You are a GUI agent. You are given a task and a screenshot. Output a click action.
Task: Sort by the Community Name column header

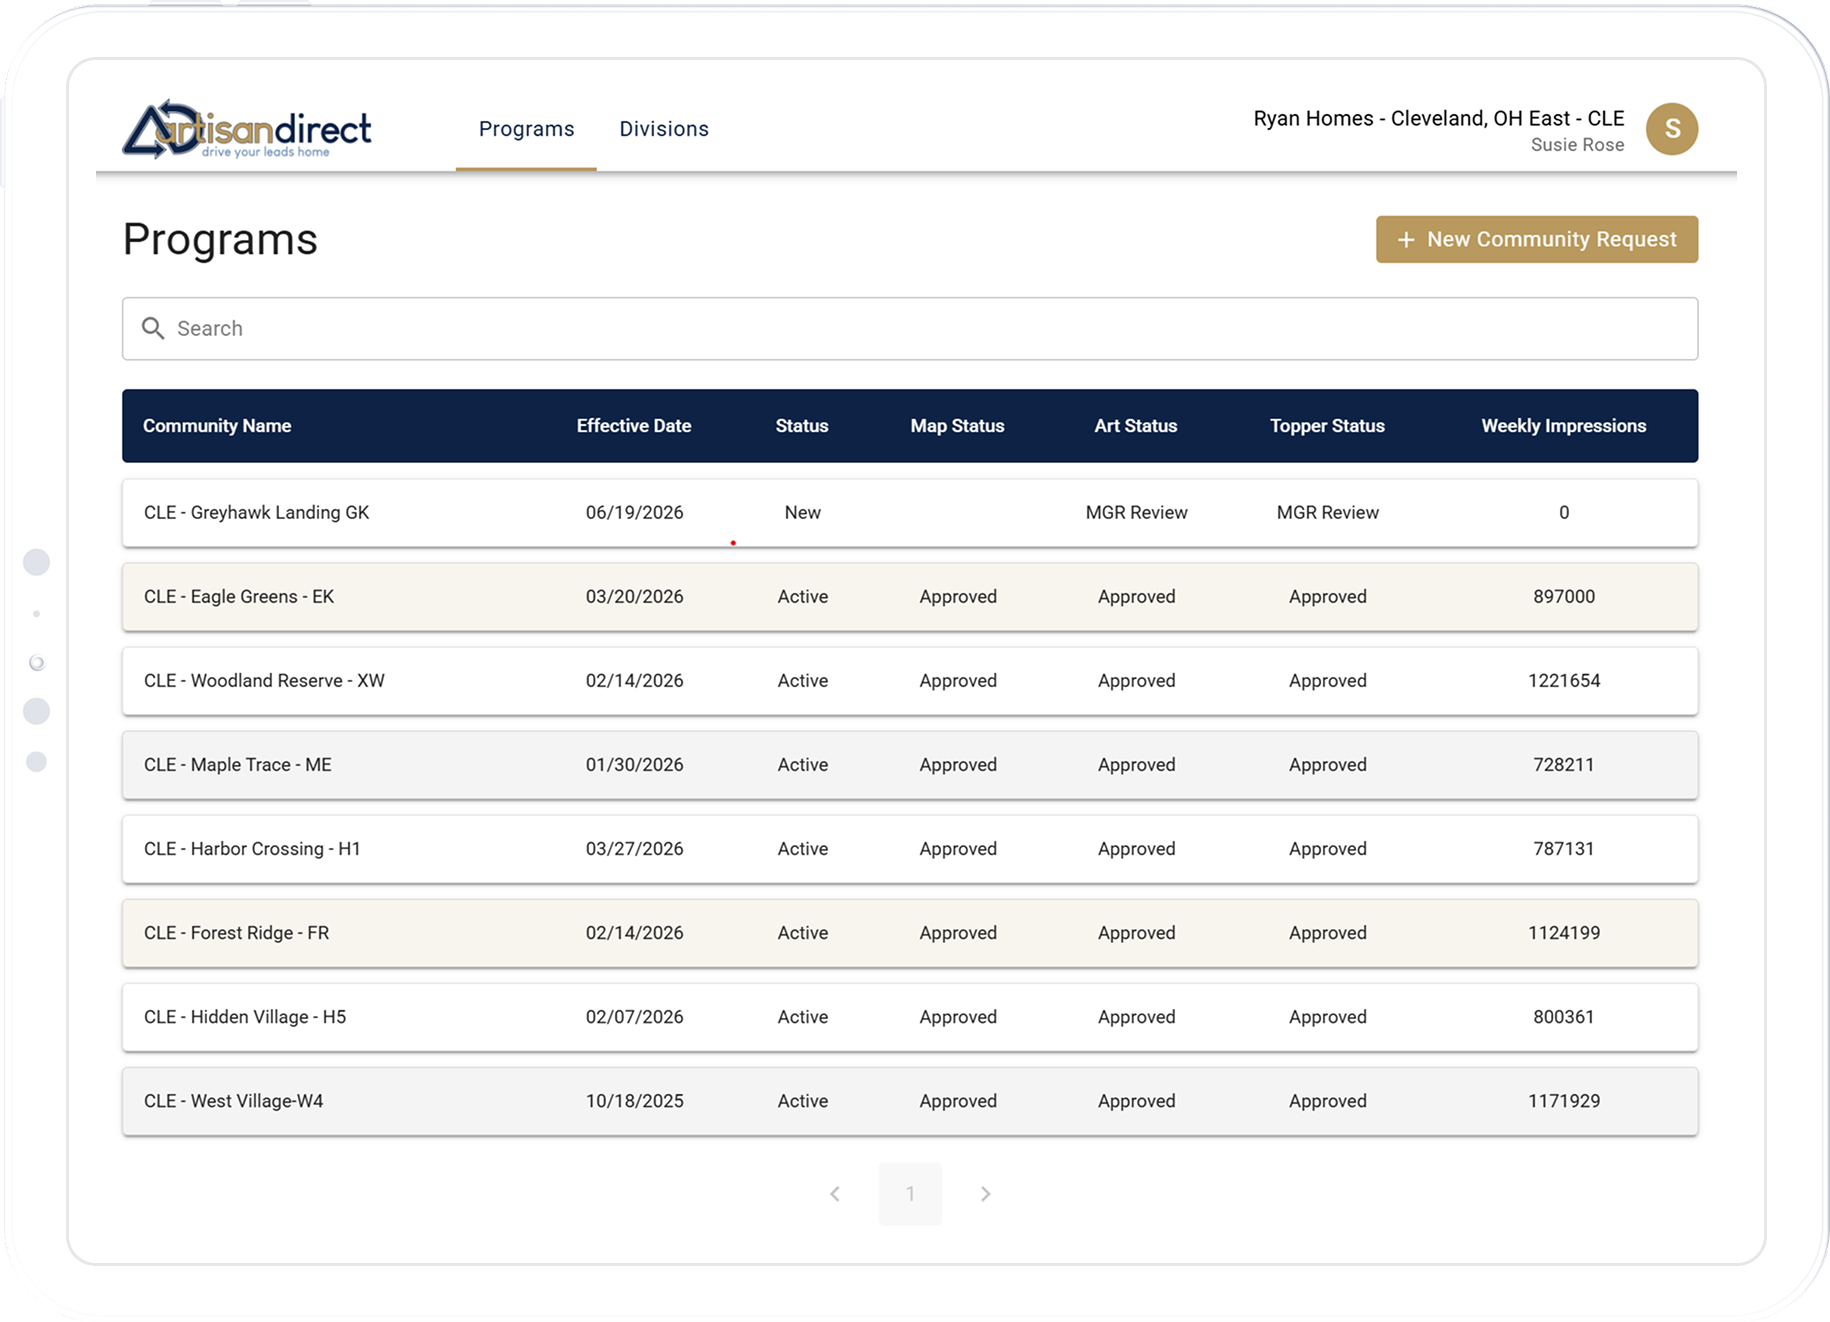(x=217, y=425)
